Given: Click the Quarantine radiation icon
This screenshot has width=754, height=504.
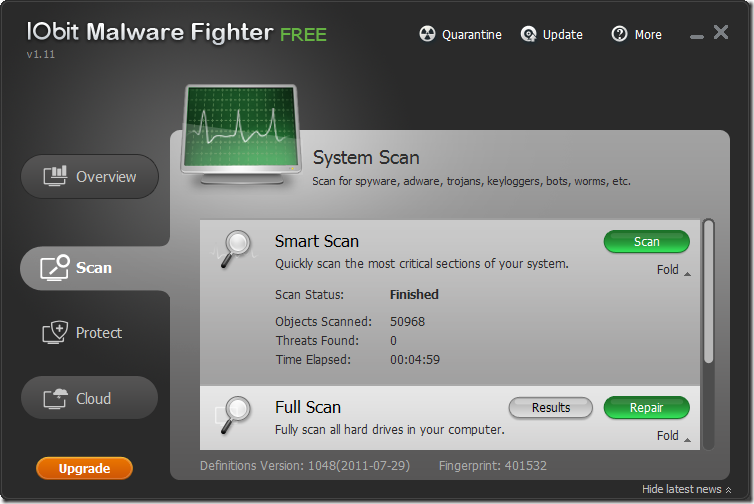Looking at the screenshot, I should 427,34.
